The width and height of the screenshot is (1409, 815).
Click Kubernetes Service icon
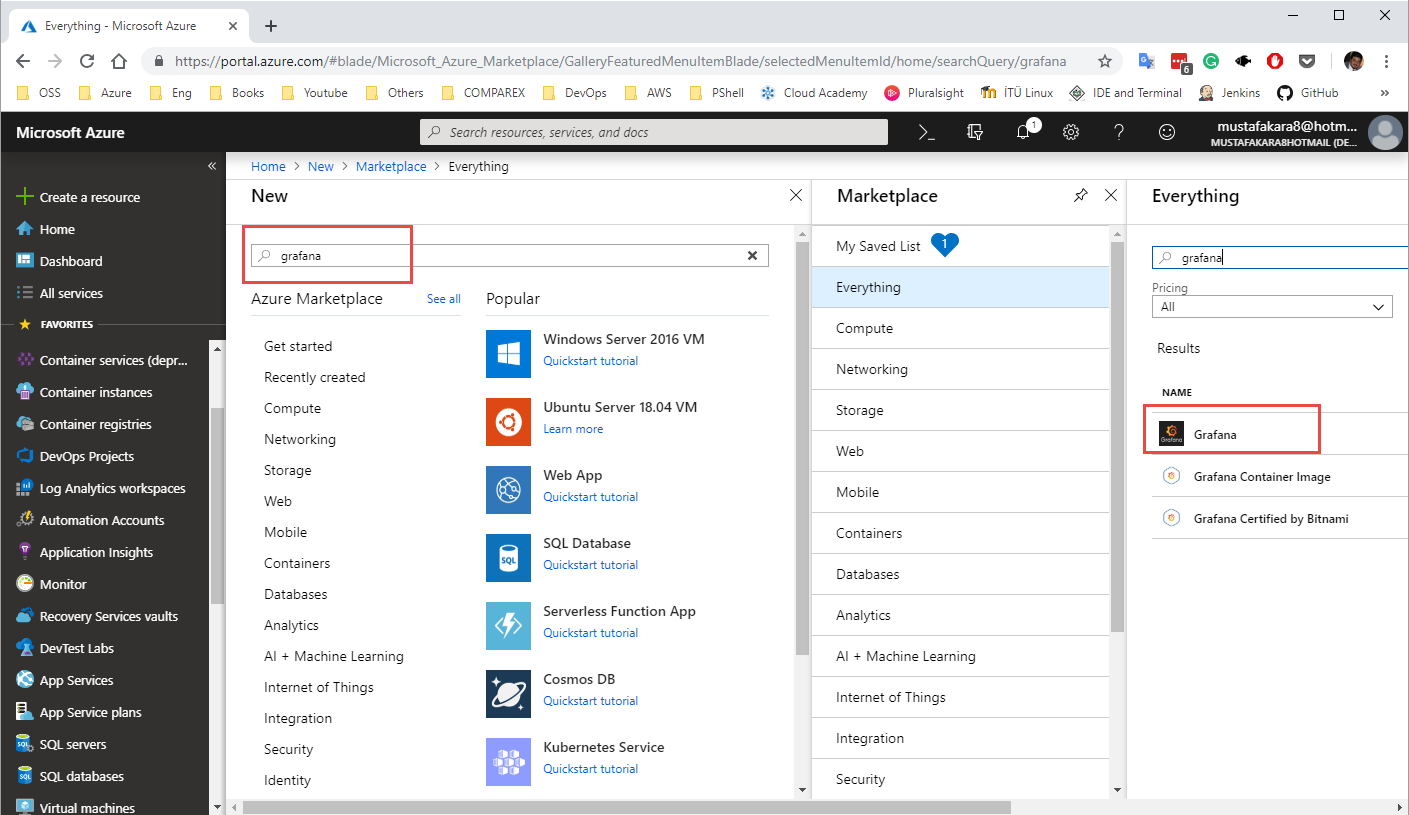click(508, 762)
